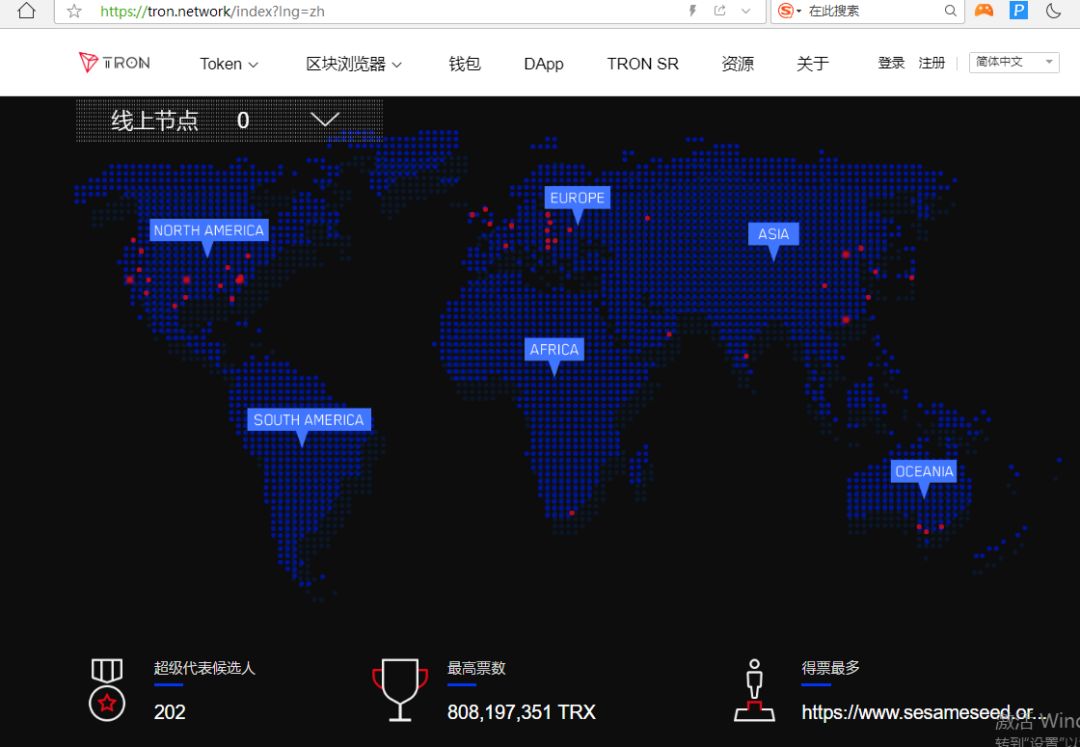
Task: Click the share icon in address bar
Action: tap(720, 10)
